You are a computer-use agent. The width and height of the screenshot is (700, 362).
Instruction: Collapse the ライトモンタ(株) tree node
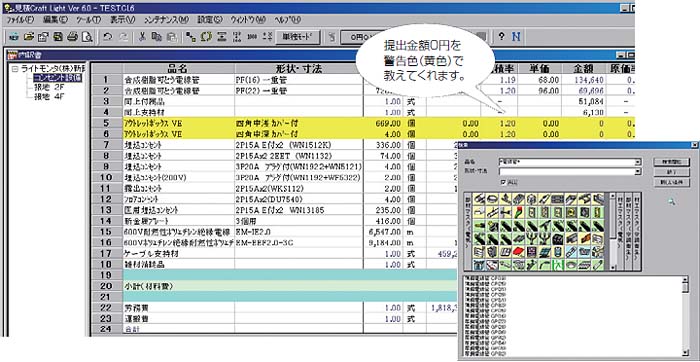click(x=16, y=70)
